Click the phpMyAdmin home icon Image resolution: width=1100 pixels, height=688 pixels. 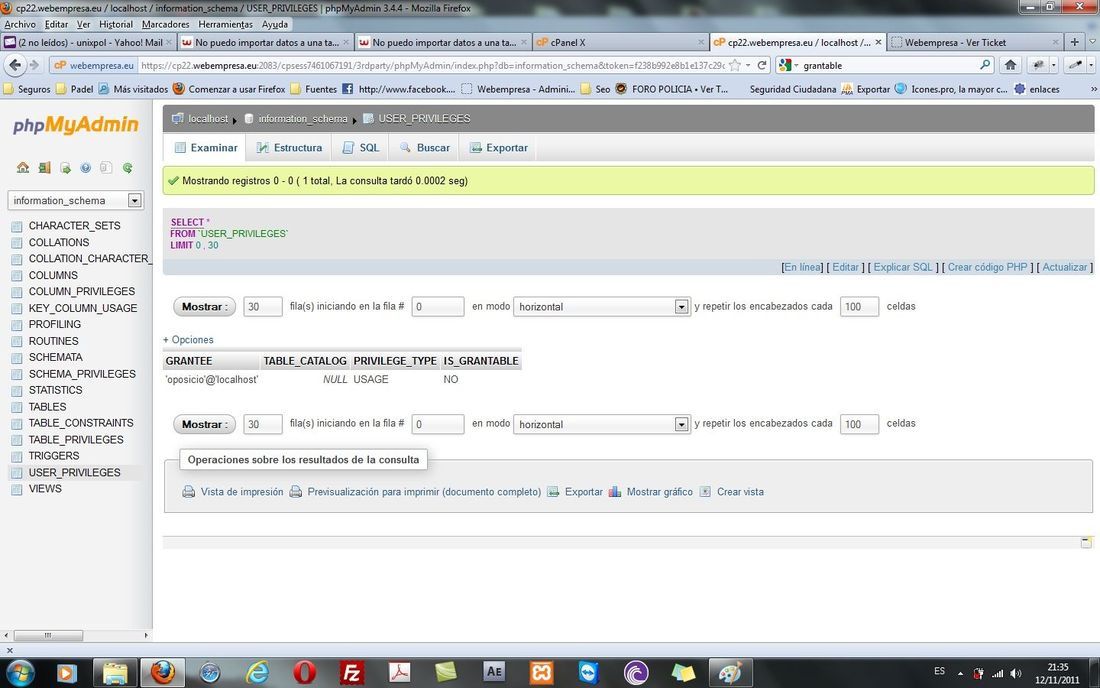click(23, 168)
